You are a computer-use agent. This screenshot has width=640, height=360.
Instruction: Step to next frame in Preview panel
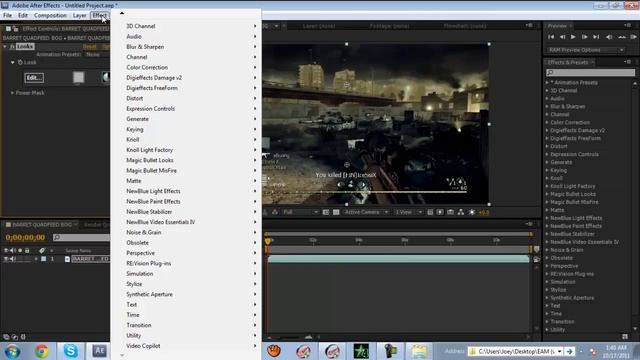pyautogui.click(x=584, y=37)
